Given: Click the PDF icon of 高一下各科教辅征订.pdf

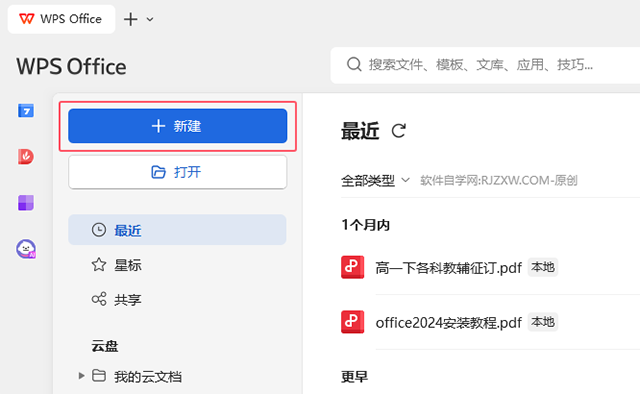Looking at the screenshot, I should pos(352,267).
